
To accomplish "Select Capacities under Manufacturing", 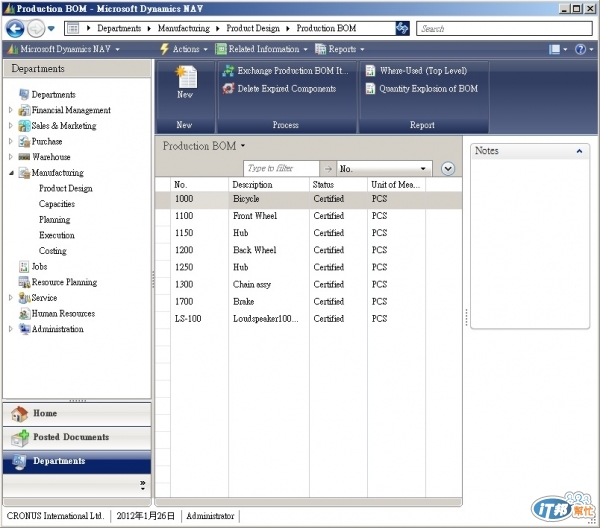I will point(57,204).
